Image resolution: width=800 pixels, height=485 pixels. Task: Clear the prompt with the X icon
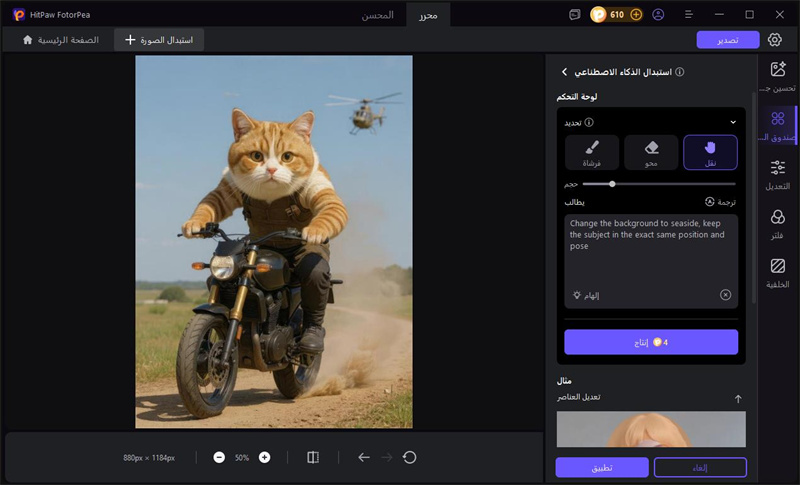726,295
